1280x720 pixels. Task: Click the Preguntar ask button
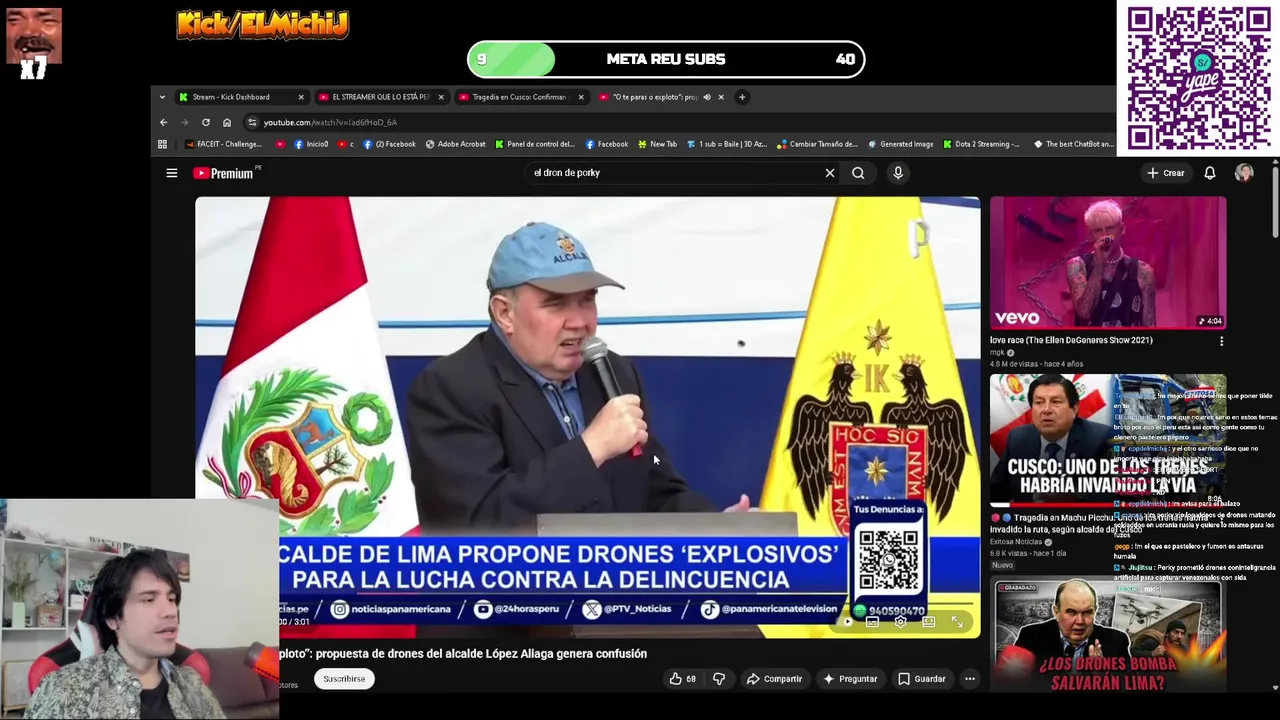[849, 679]
